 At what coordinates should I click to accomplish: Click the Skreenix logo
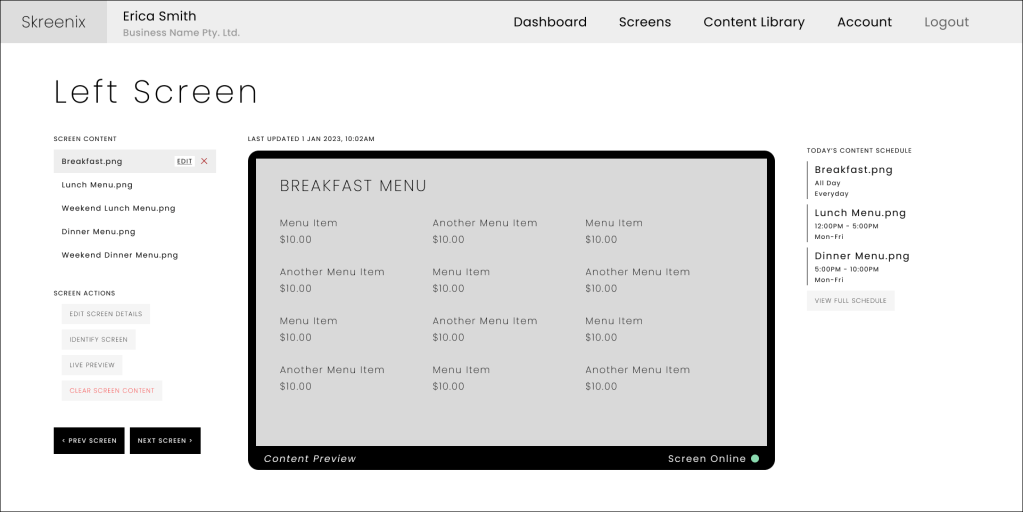54,22
